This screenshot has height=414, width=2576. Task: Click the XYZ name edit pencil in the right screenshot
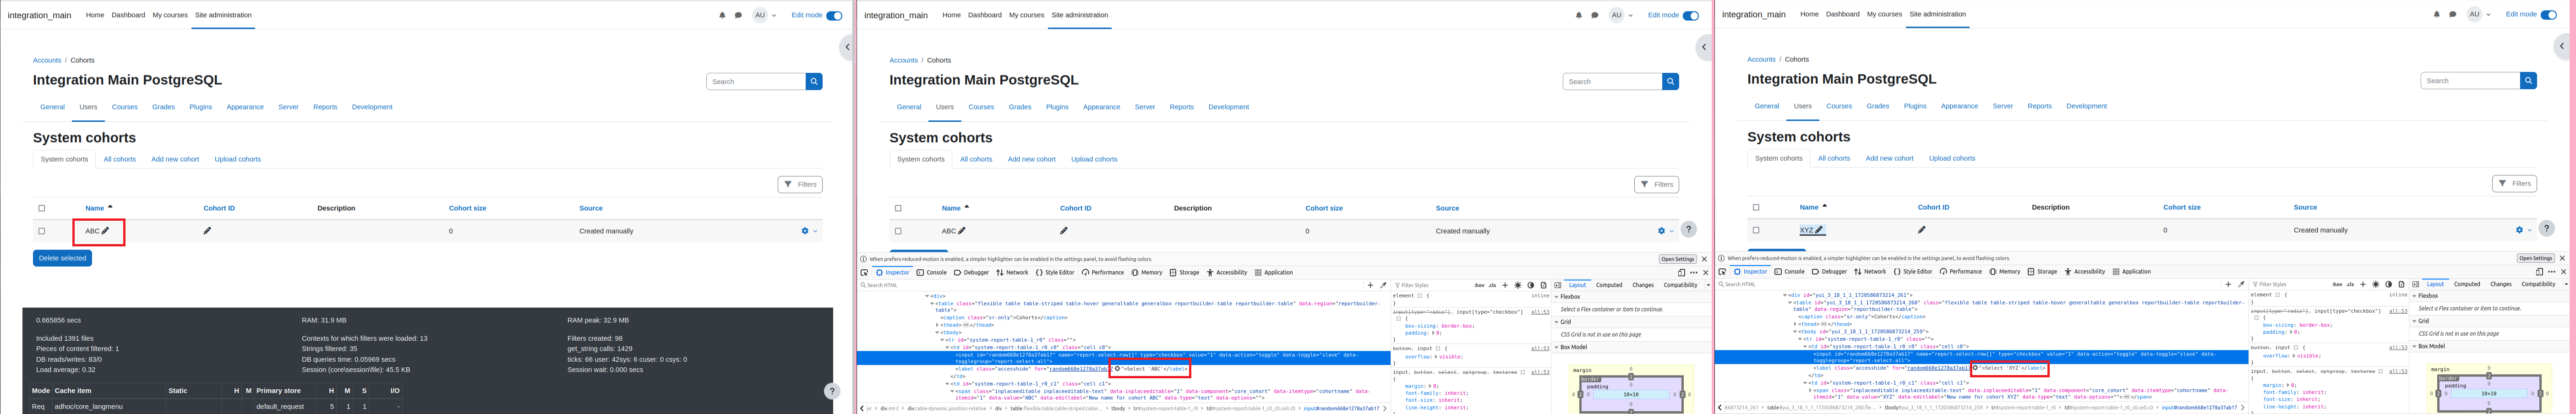click(1819, 230)
